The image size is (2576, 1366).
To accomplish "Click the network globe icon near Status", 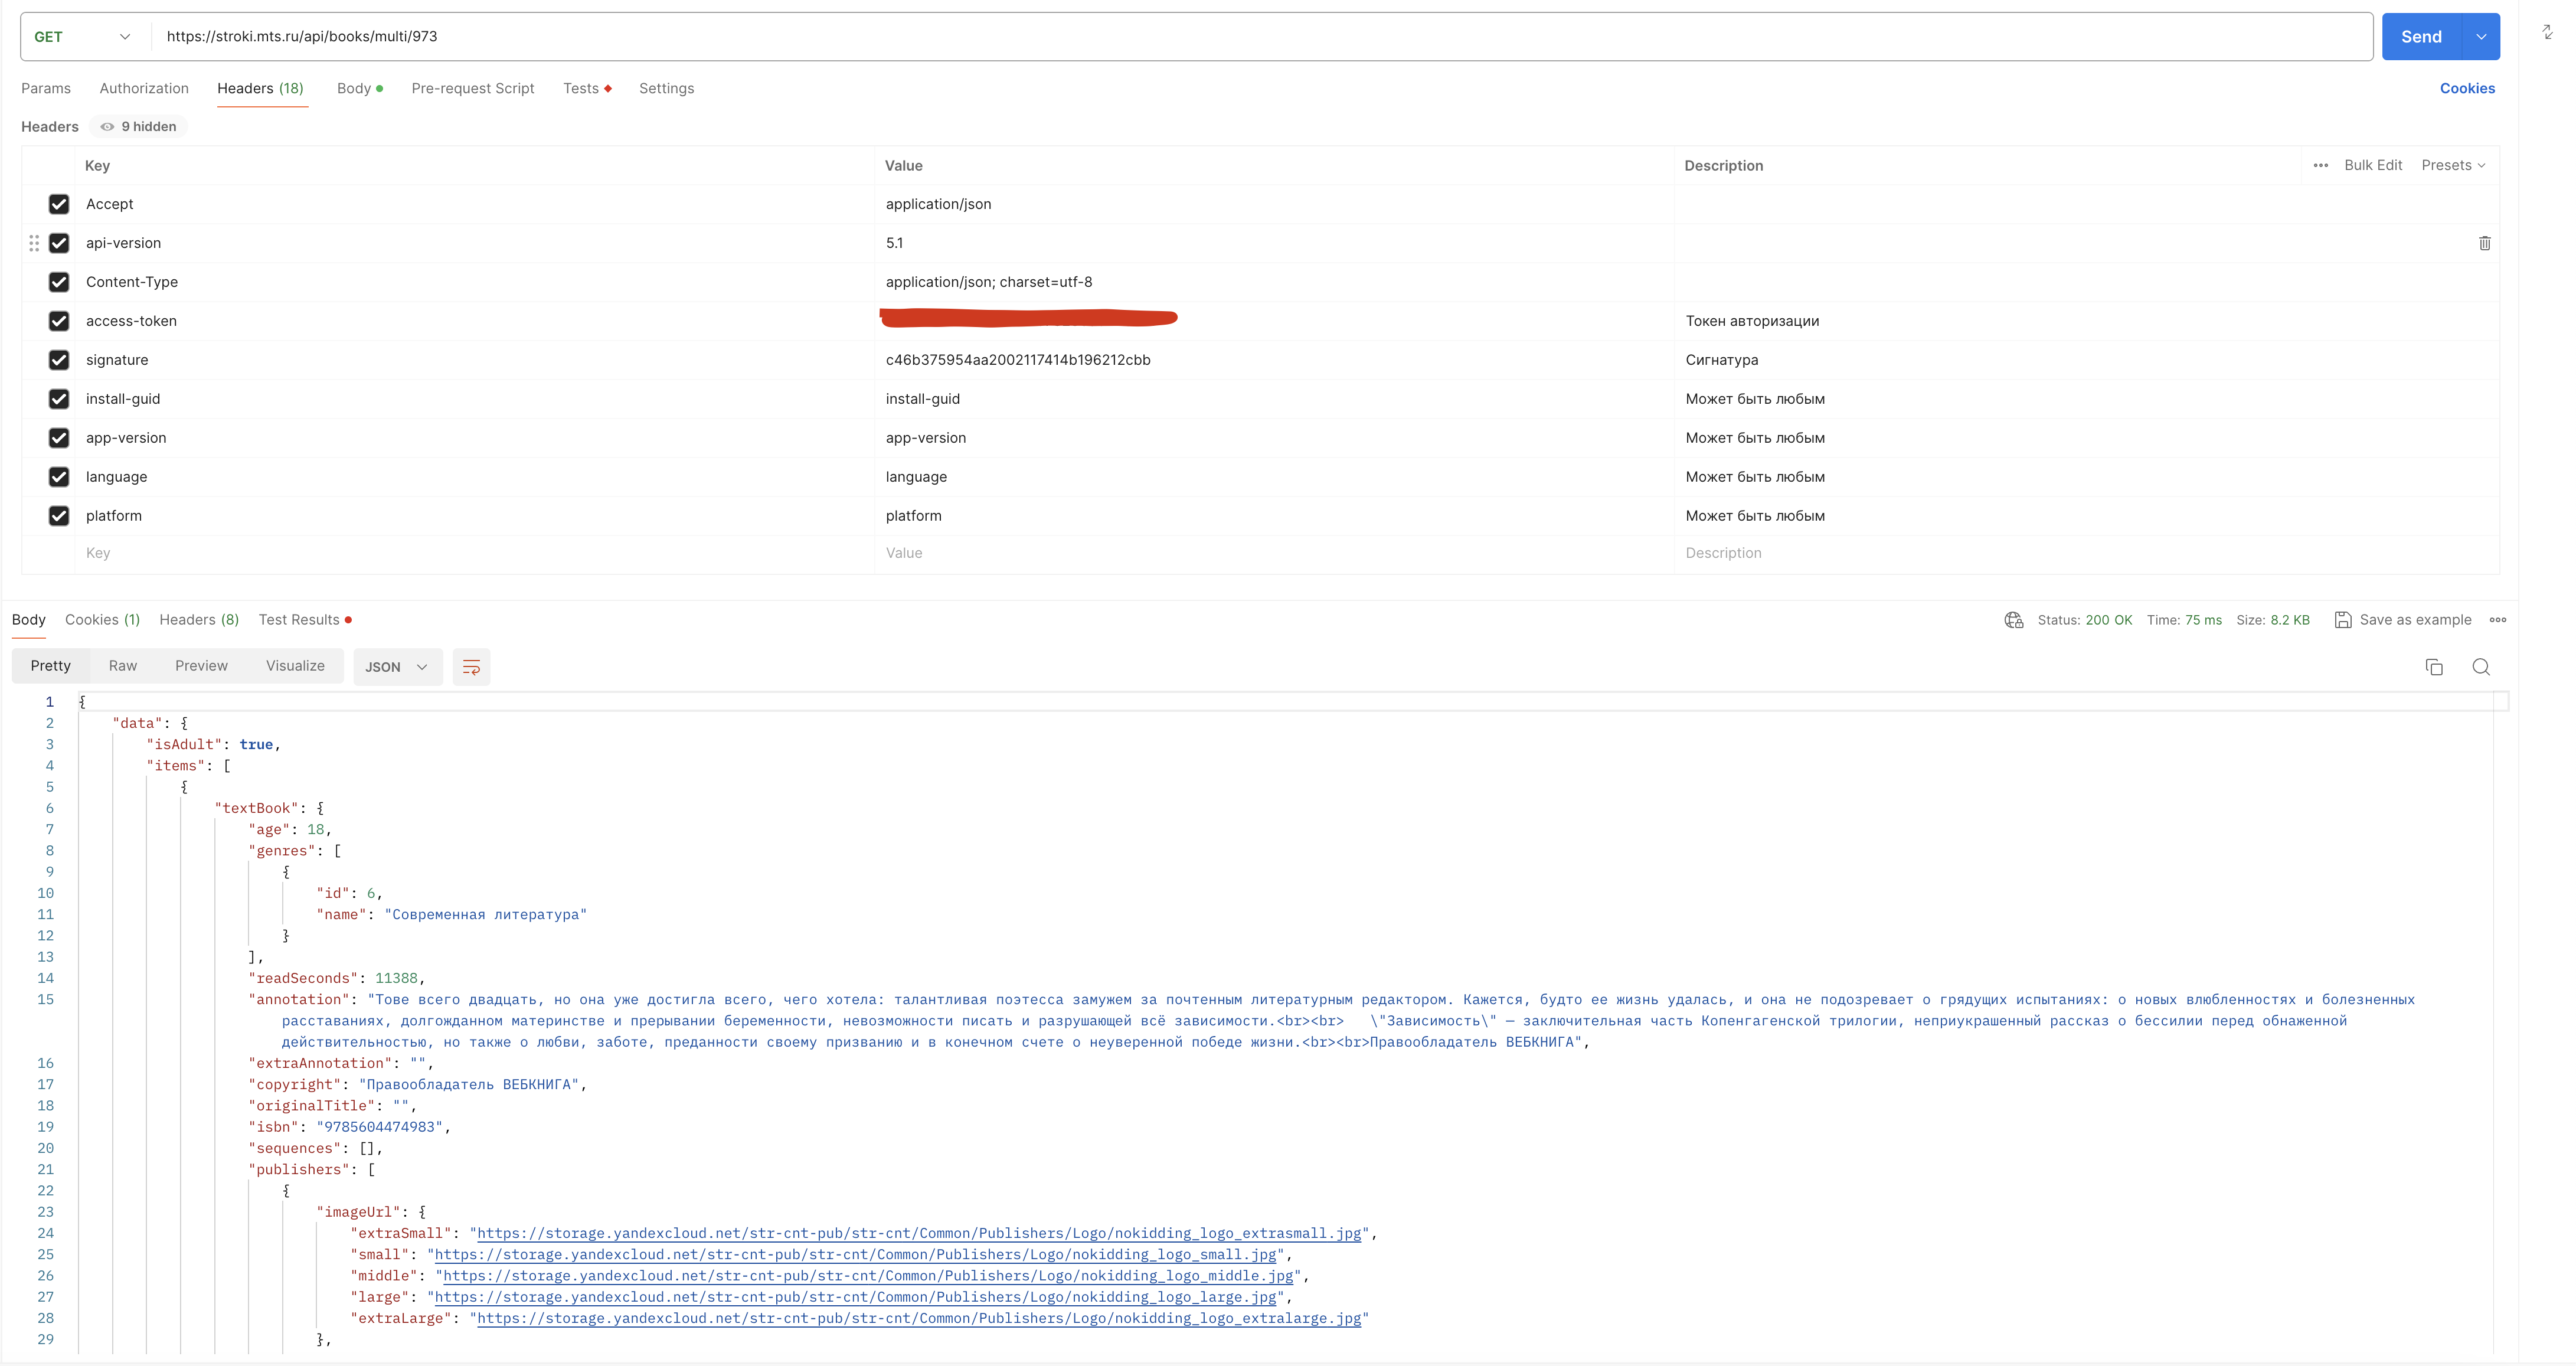I will pos(2013,620).
